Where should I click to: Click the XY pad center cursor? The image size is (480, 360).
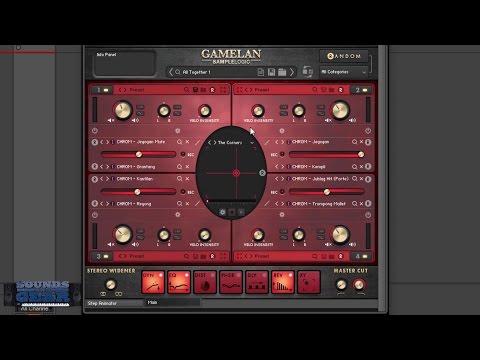click(236, 173)
